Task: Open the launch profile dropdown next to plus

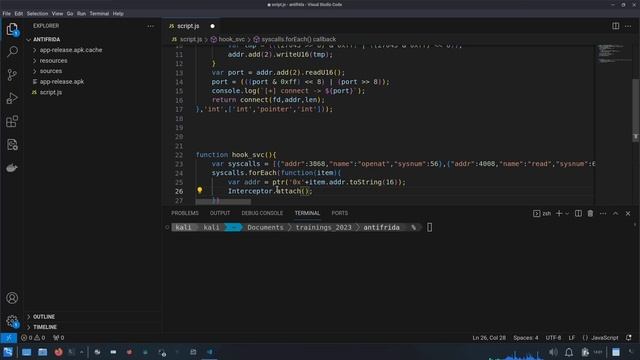Action: click(x=567, y=213)
